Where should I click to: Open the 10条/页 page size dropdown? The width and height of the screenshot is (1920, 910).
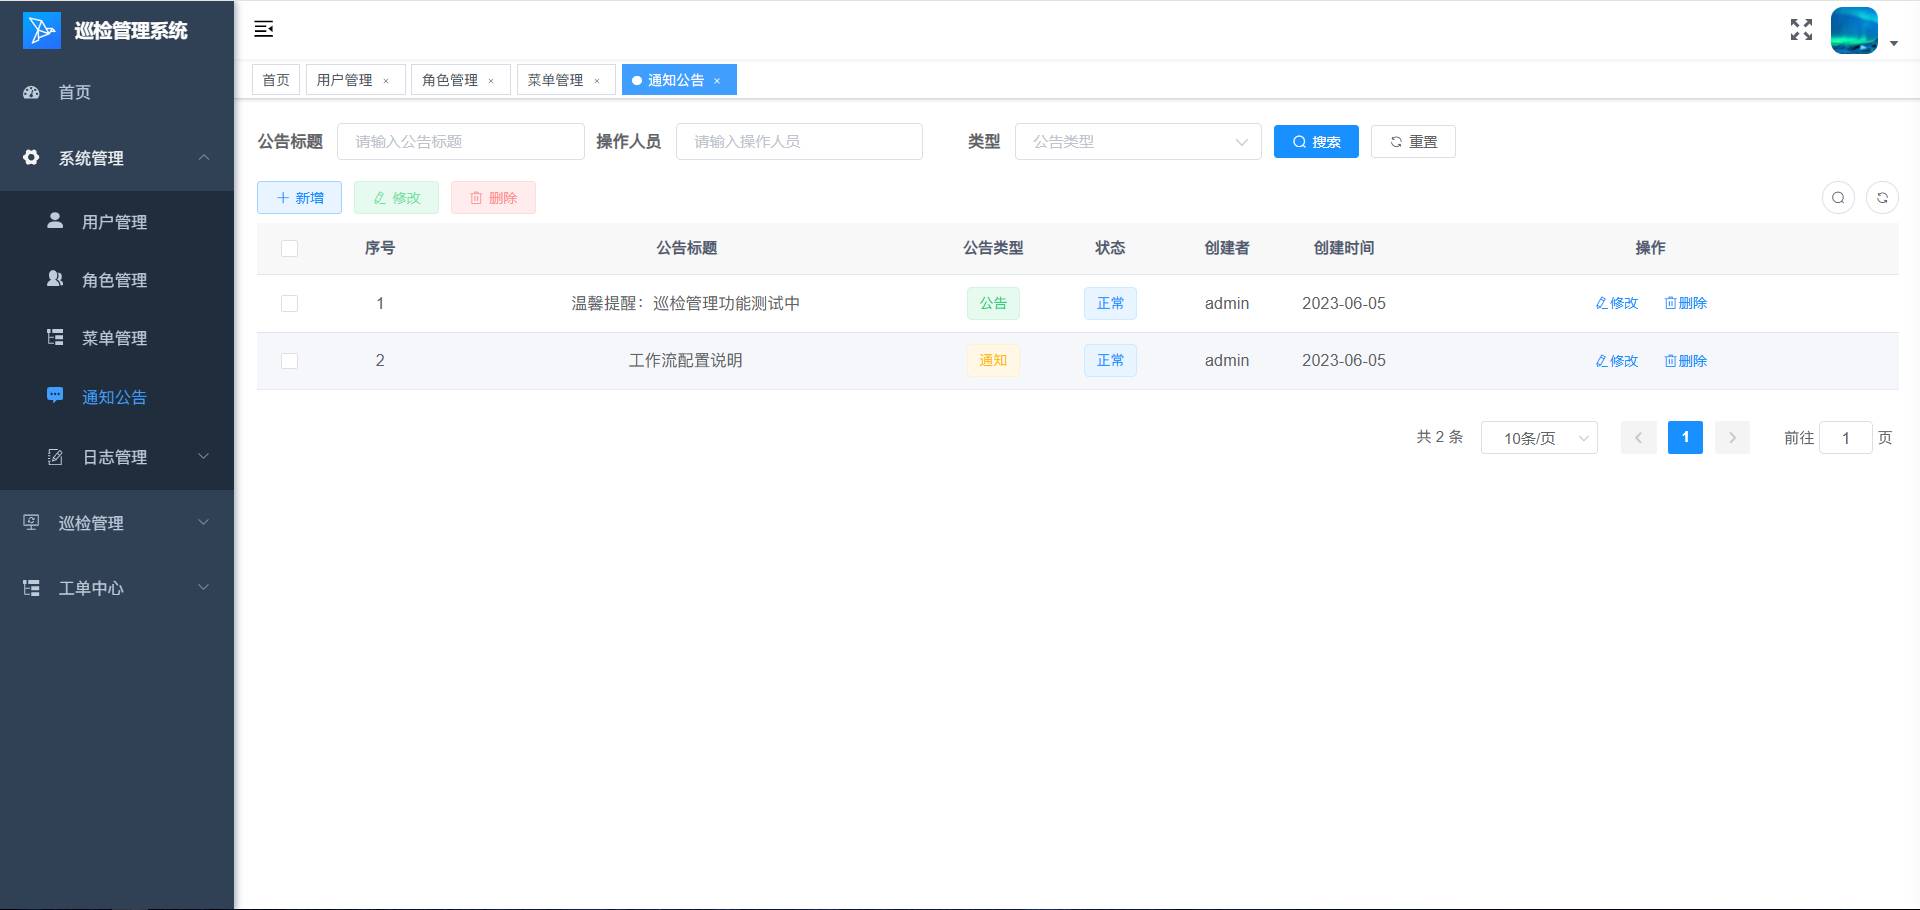tap(1538, 438)
